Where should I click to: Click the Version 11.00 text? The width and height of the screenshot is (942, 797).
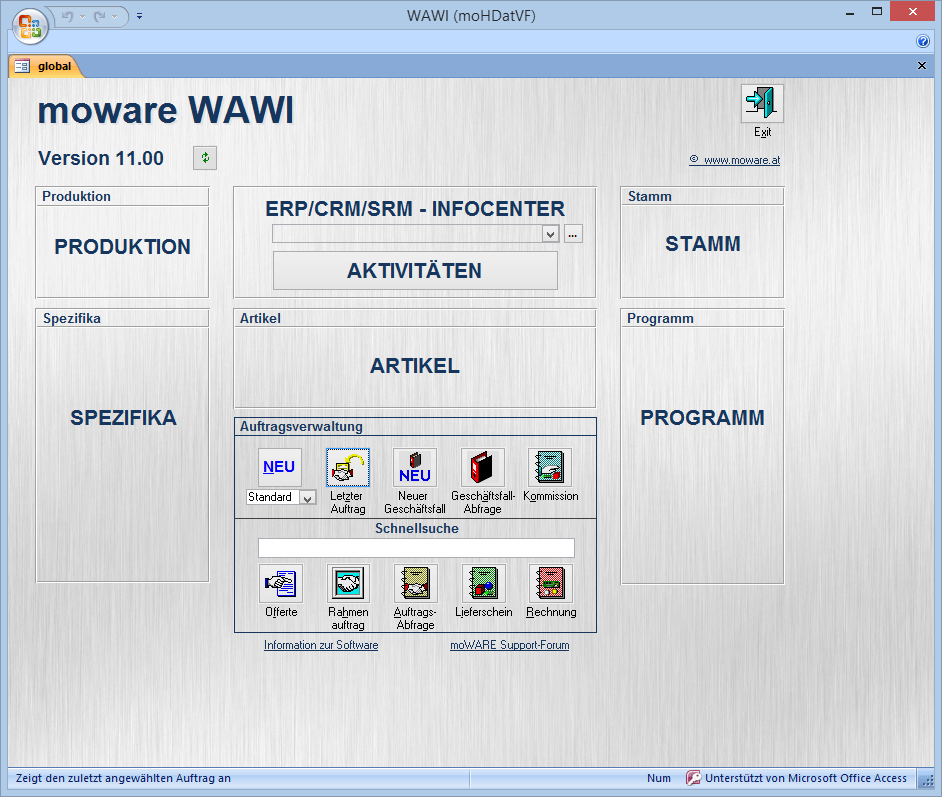(x=101, y=158)
